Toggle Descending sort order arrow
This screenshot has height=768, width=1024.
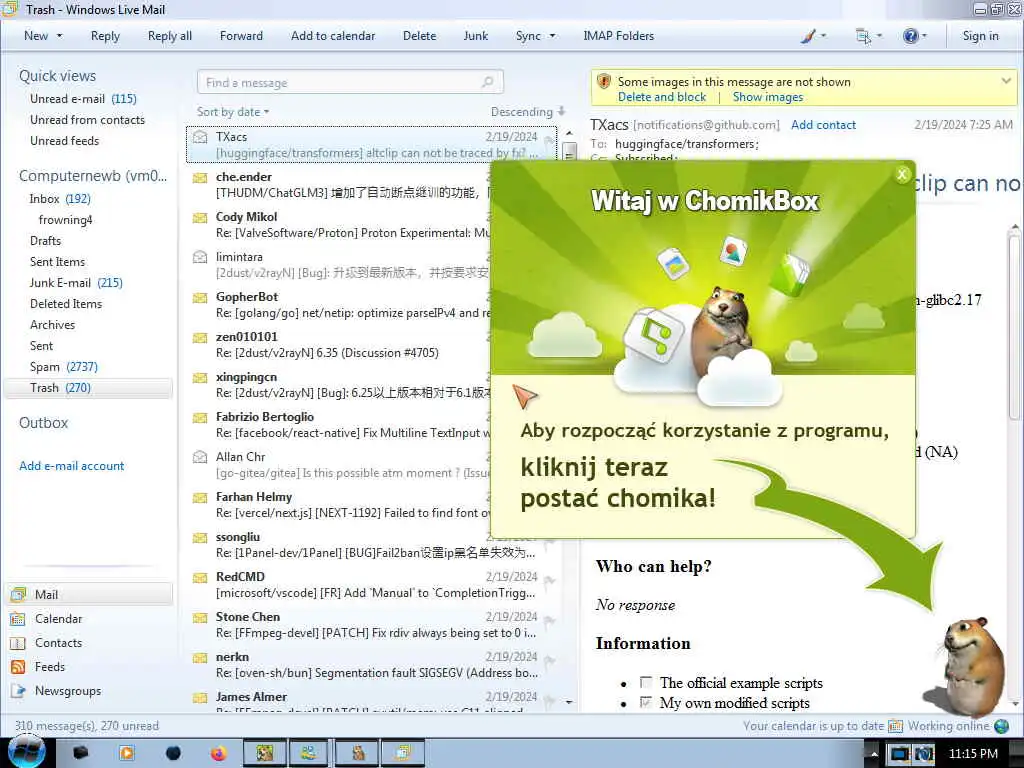coord(562,112)
